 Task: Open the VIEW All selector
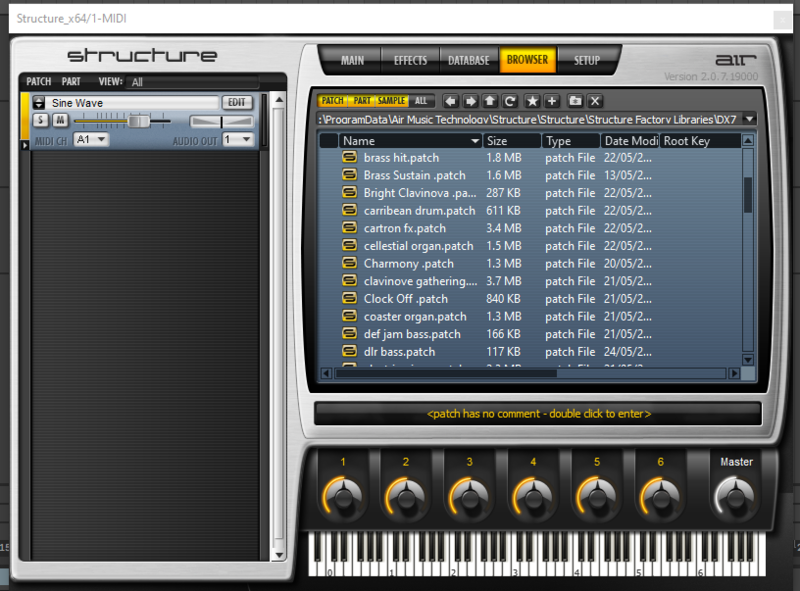click(x=193, y=82)
